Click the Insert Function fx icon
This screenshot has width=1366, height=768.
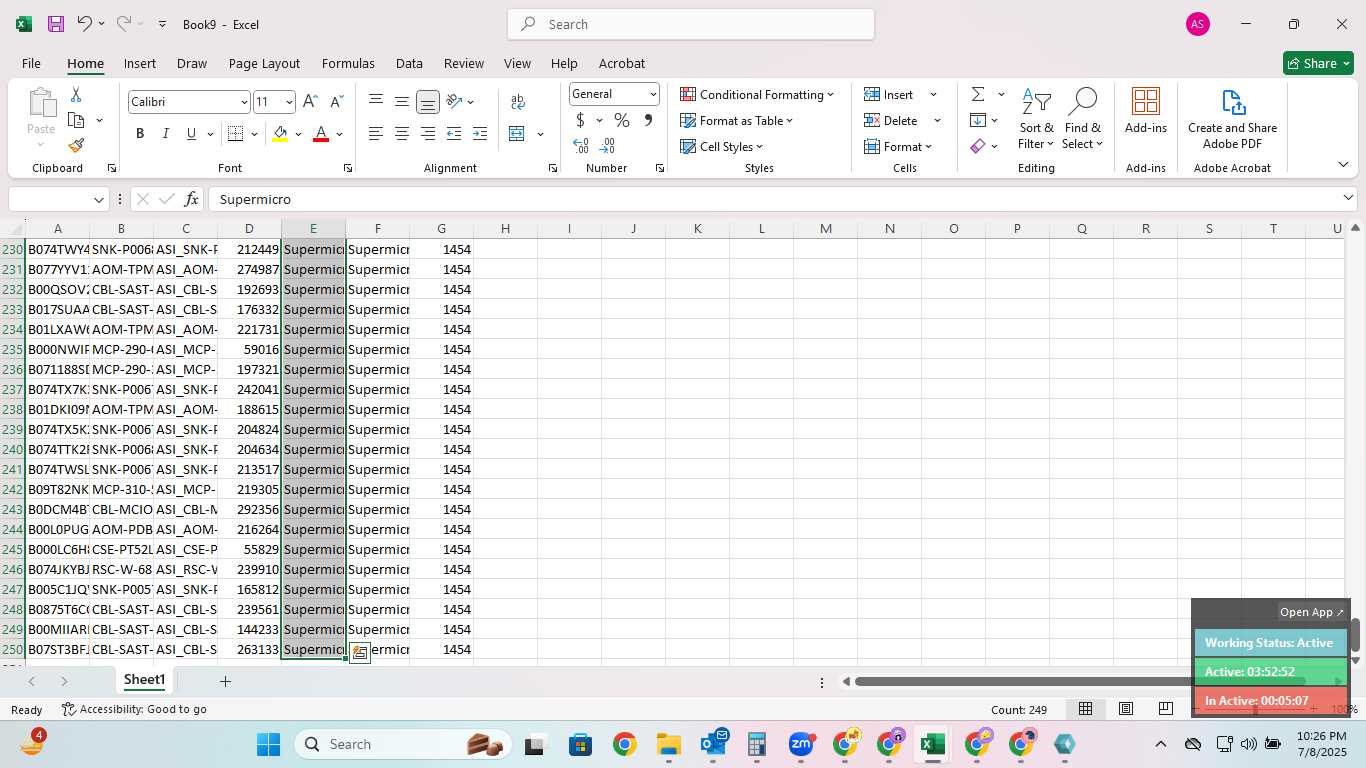192,199
